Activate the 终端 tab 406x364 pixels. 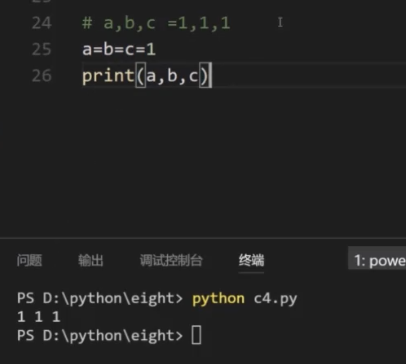tap(251, 260)
